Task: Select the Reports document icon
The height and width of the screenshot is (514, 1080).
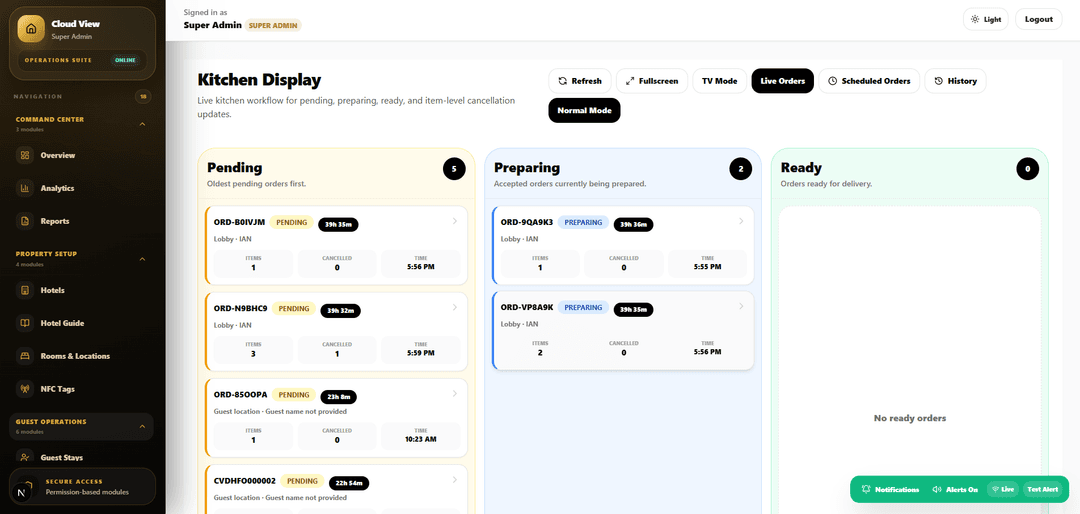Action: pos(25,221)
